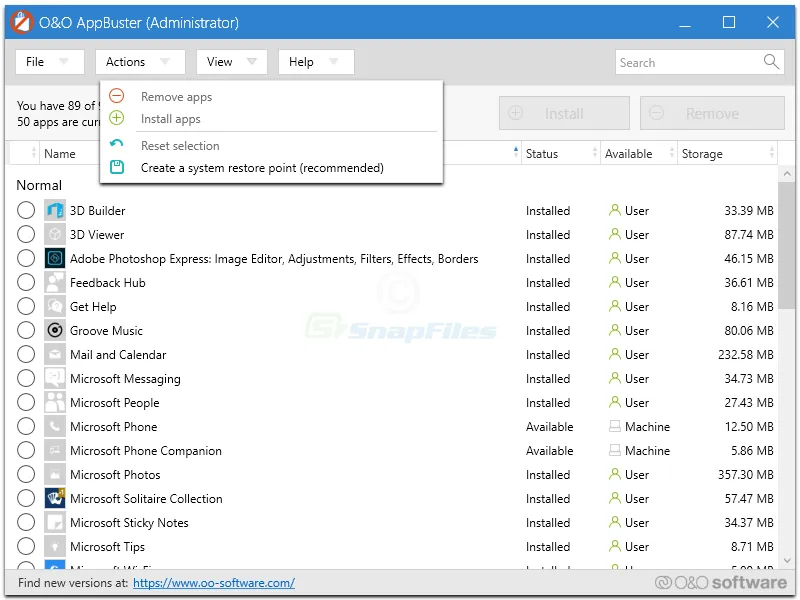Click the Microsoft Solitaire Collection app icon

pyautogui.click(x=55, y=498)
